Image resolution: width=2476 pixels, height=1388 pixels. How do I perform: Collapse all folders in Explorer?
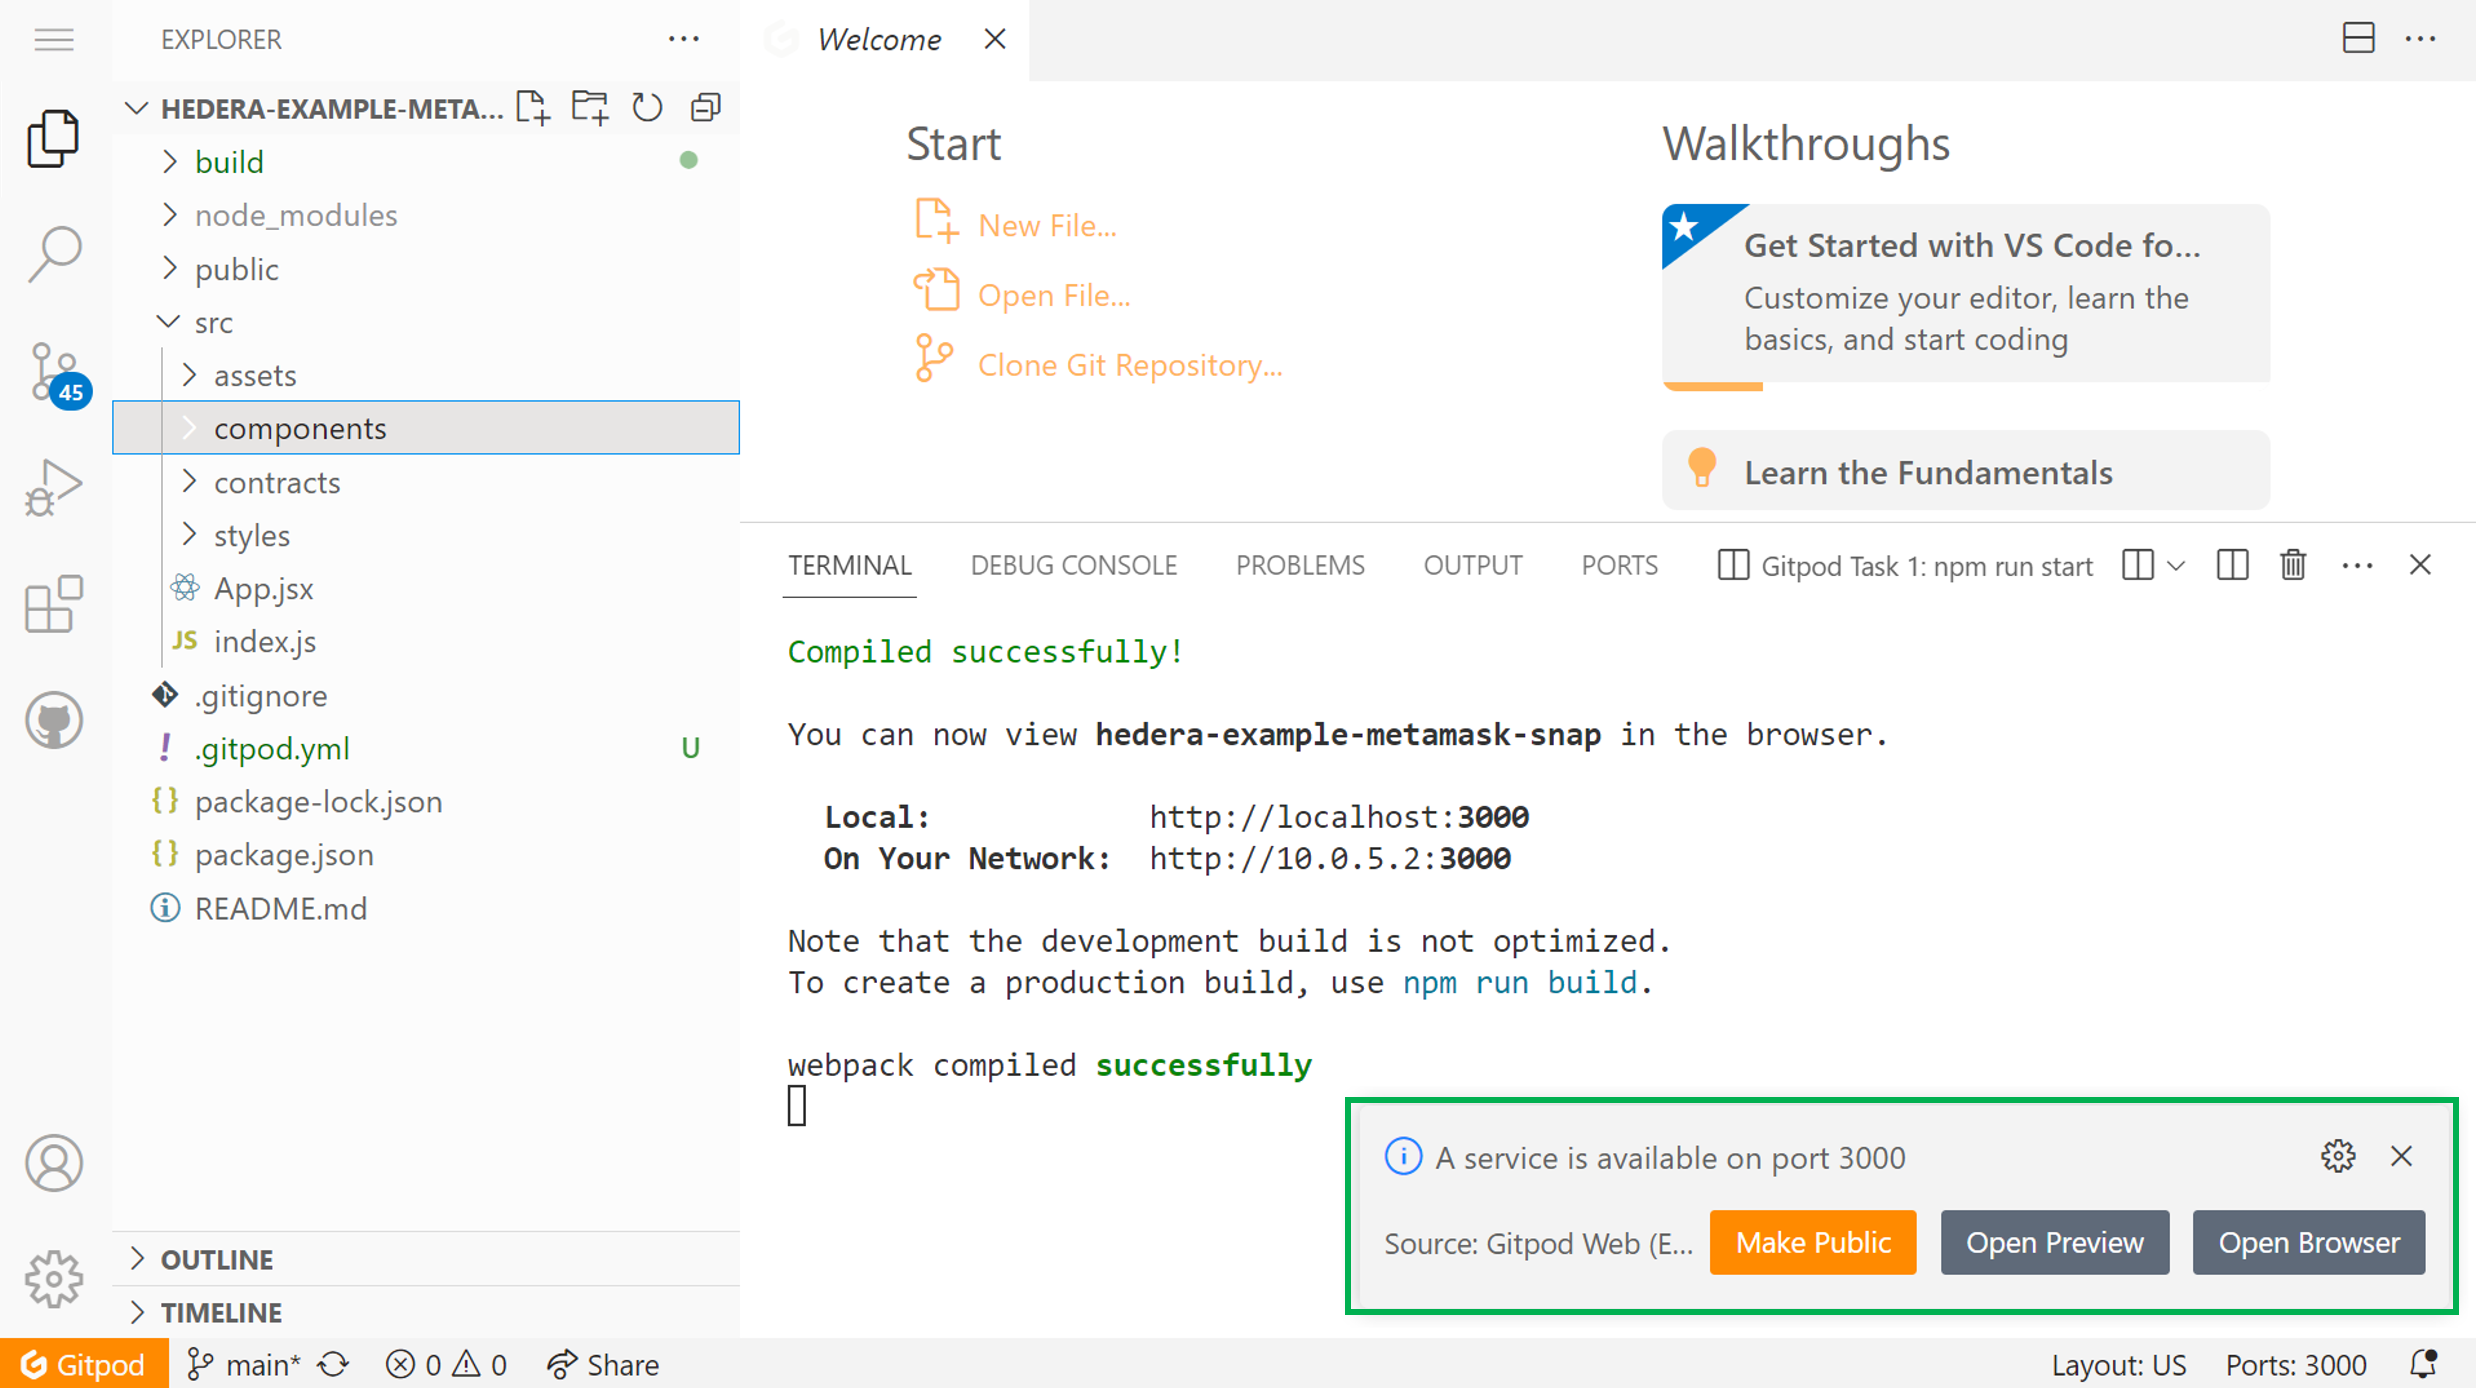point(706,107)
